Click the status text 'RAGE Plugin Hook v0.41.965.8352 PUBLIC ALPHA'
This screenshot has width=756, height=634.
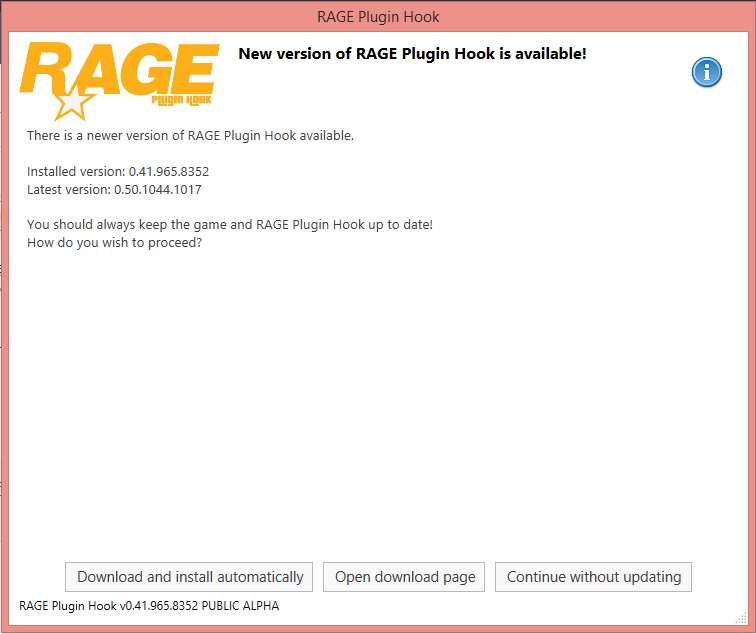tap(149, 606)
